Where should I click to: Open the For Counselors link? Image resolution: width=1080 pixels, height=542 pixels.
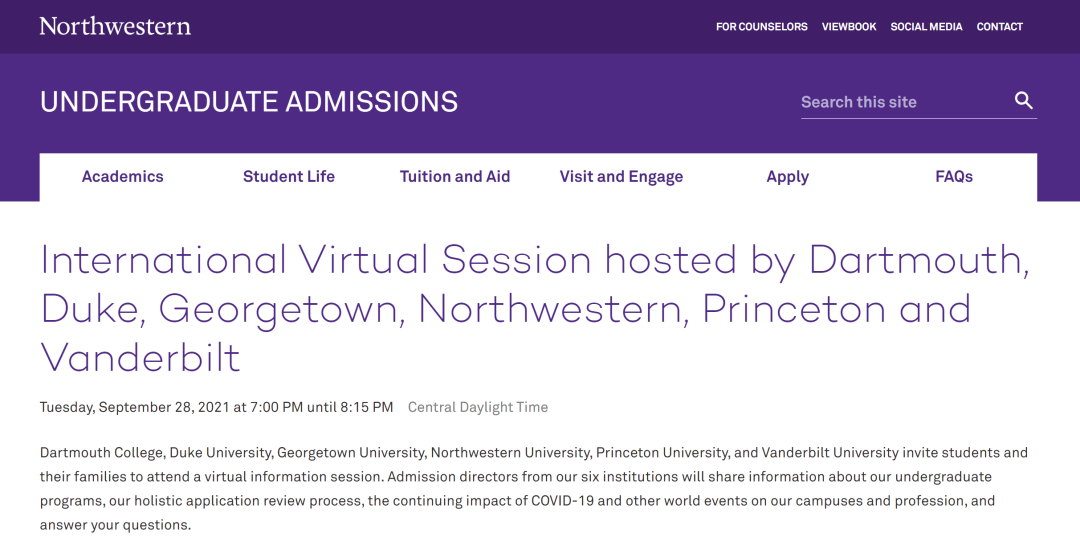point(761,27)
